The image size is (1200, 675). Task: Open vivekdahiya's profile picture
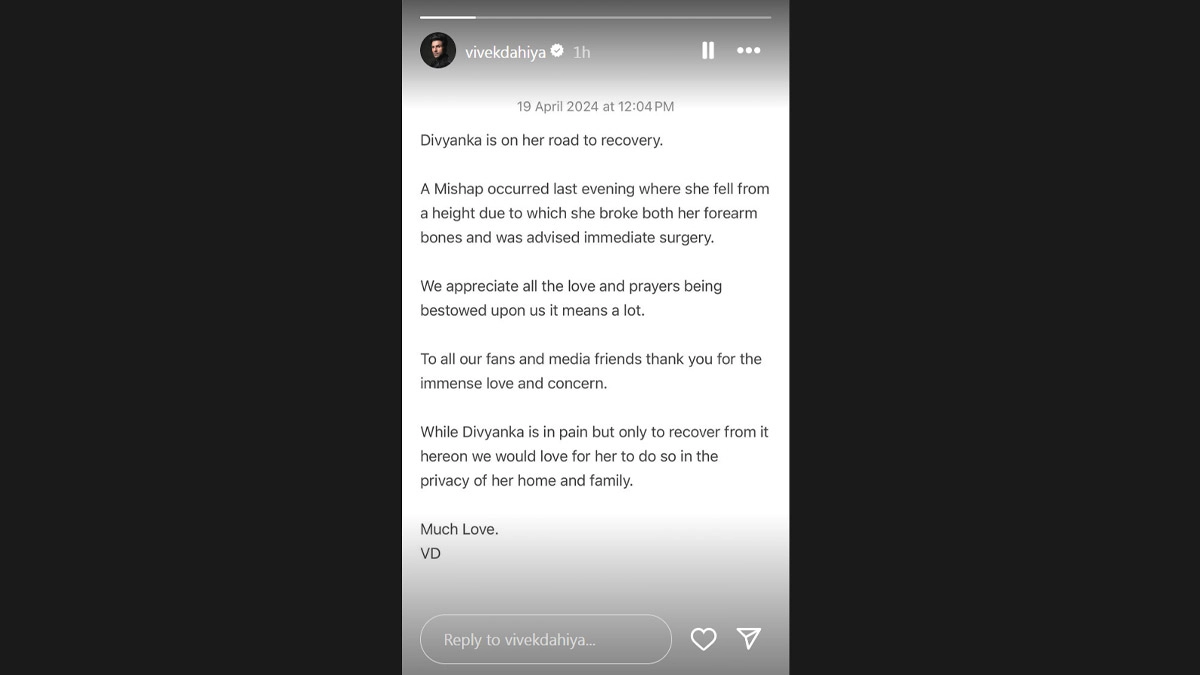438,51
